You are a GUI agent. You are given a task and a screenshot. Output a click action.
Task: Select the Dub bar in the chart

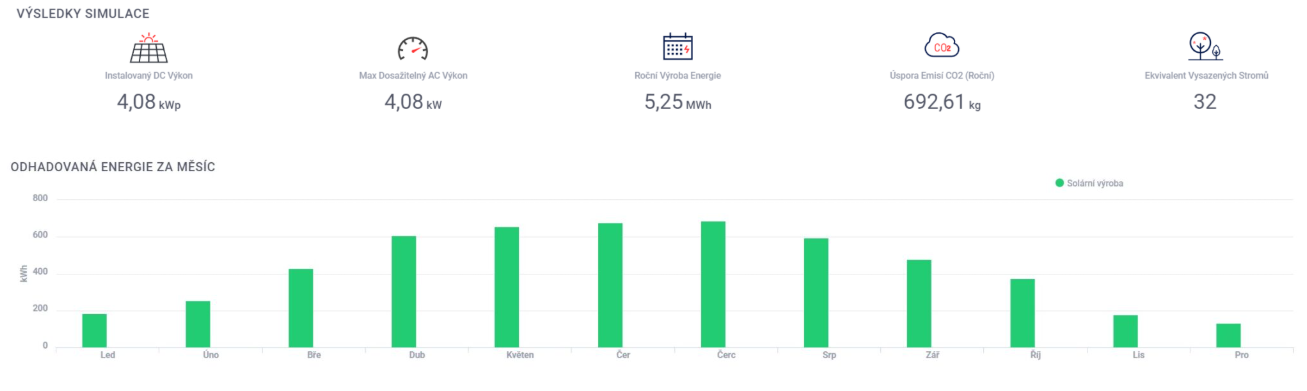tap(404, 292)
